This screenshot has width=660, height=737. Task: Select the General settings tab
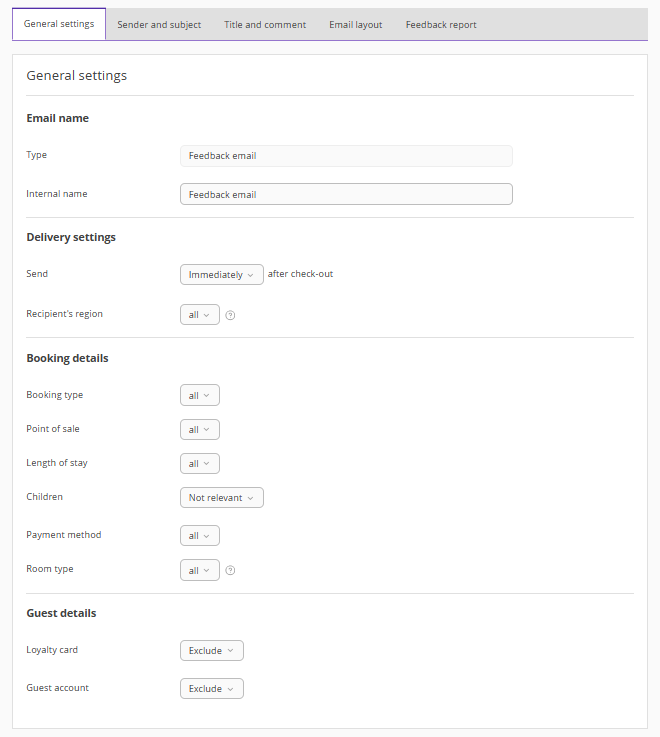(x=59, y=24)
